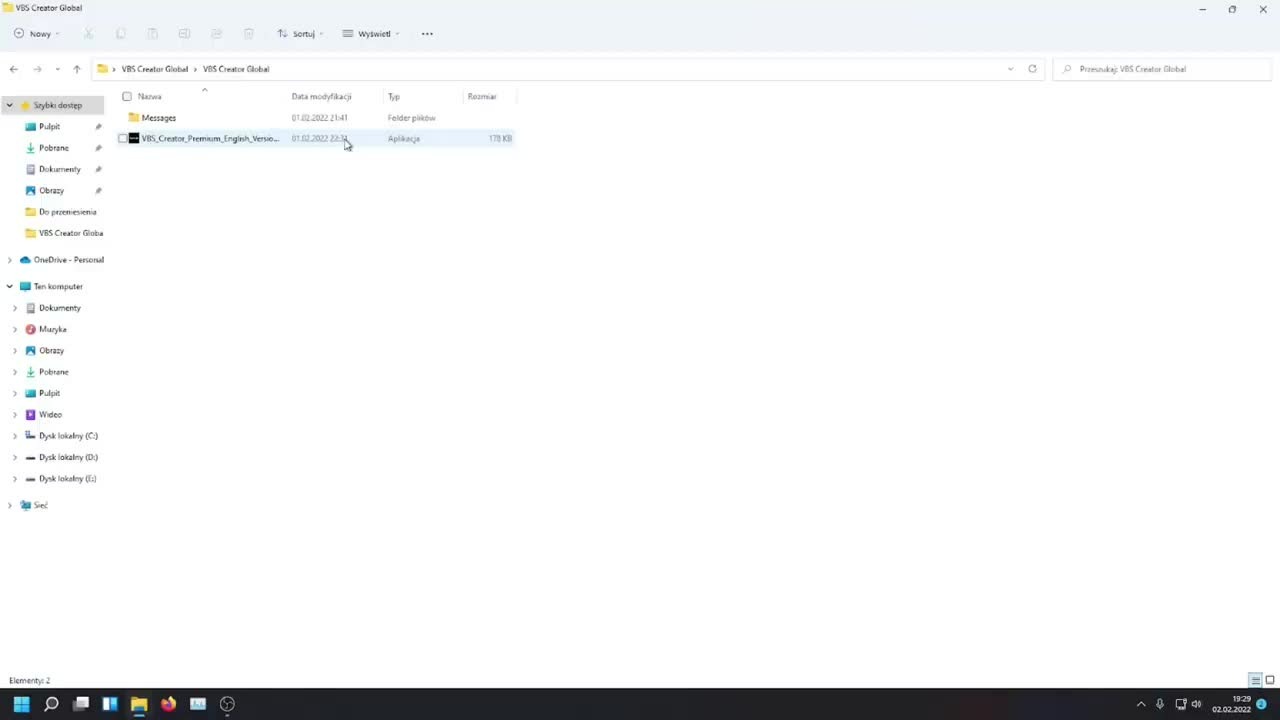Open taskbar Search icon
The height and width of the screenshot is (720, 1280).
[51, 704]
